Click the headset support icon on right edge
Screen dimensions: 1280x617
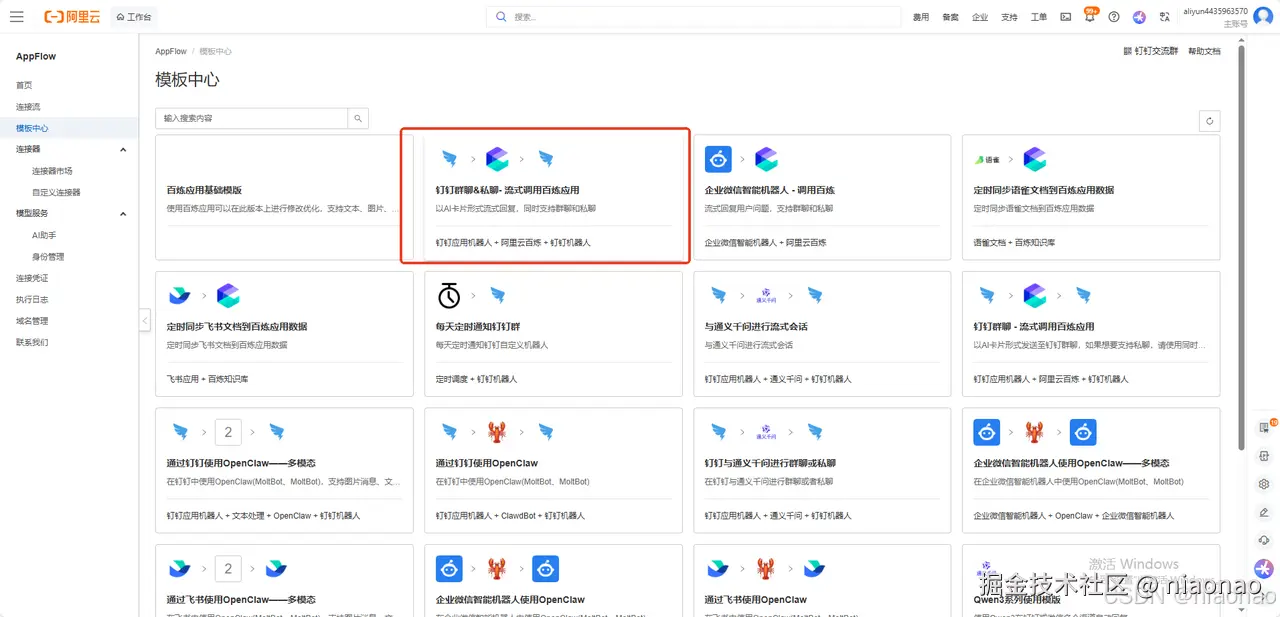click(x=1263, y=539)
